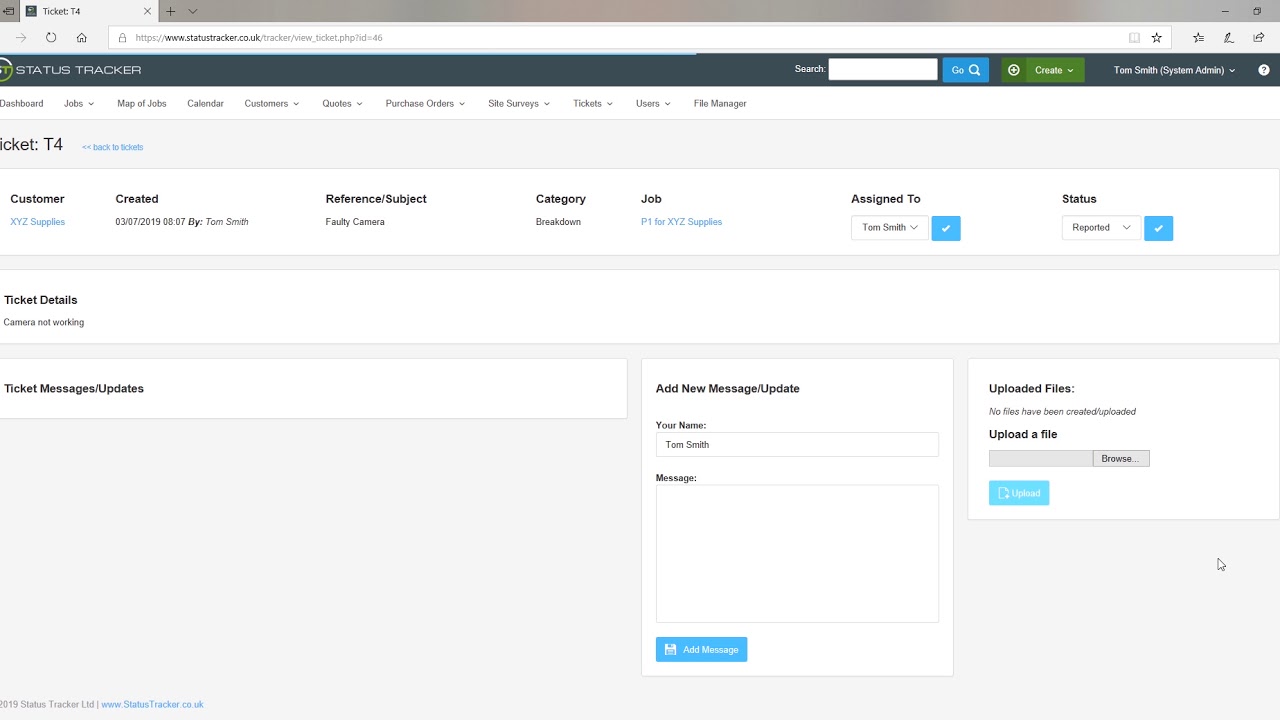Select the Ticket: T4 browser tab
This screenshot has width=1280, height=720.
coord(88,11)
